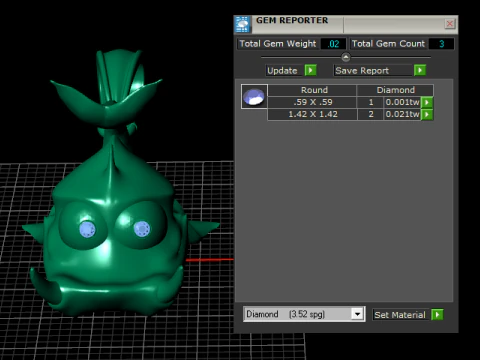Click the GEM REPORTER title bar
Image resolution: width=480 pixels, height=360 pixels.
pos(347,24)
